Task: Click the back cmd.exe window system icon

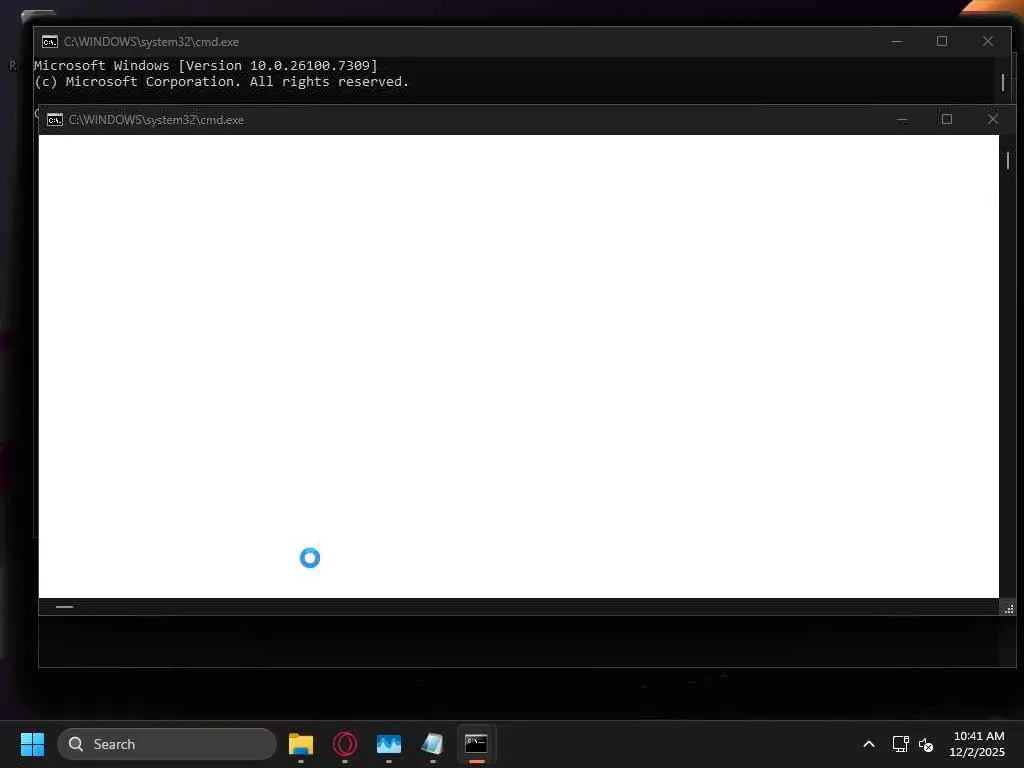Action: coord(50,42)
